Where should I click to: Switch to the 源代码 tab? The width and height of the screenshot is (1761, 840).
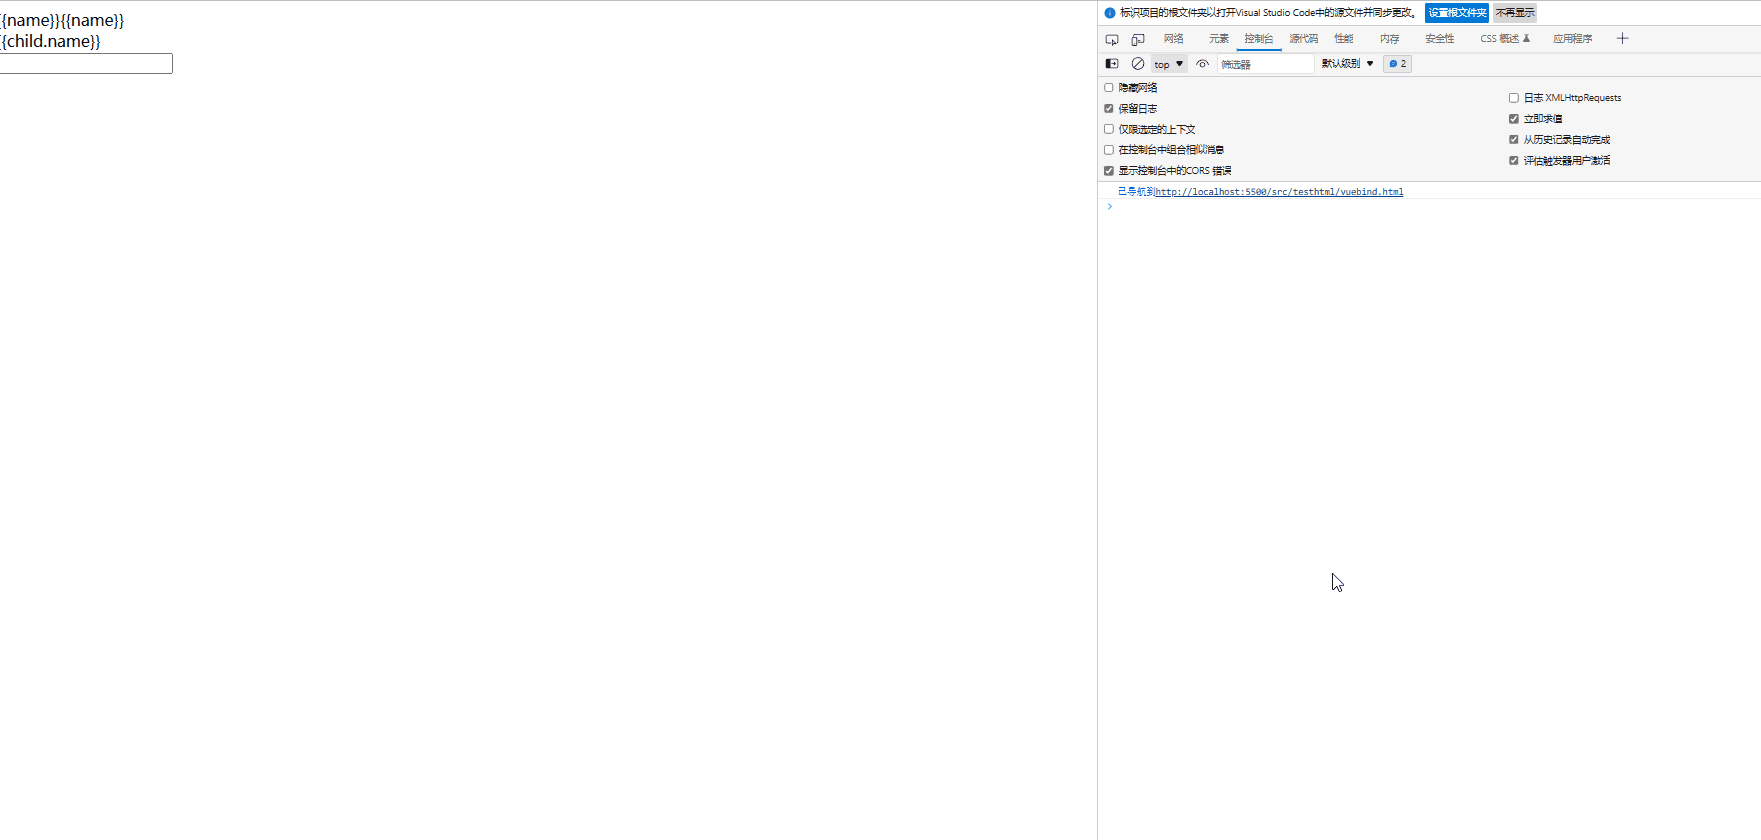1303,39
